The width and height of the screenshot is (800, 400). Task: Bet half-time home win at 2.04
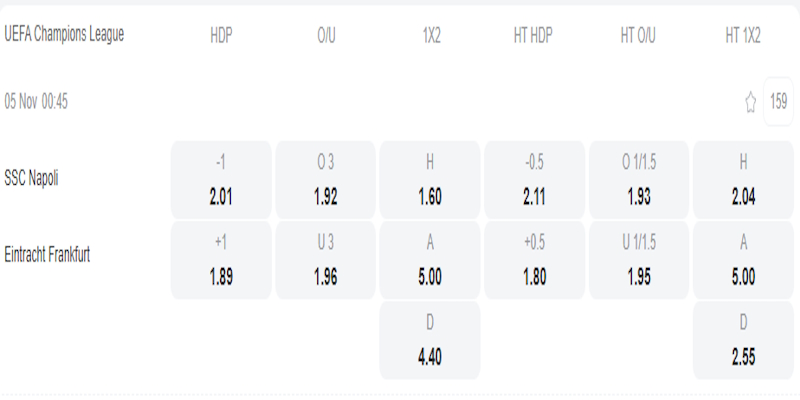[743, 180]
